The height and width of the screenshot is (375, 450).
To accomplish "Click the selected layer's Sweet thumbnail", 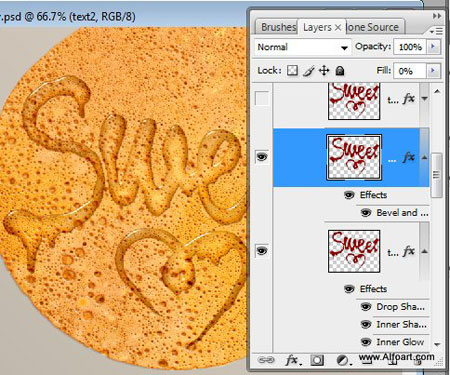I will coord(354,158).
